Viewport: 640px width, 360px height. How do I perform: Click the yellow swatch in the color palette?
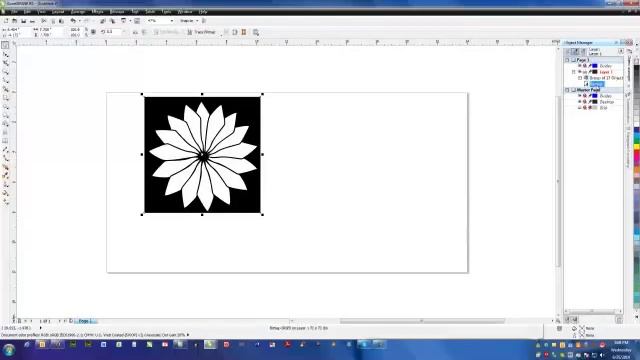[636, 147]
